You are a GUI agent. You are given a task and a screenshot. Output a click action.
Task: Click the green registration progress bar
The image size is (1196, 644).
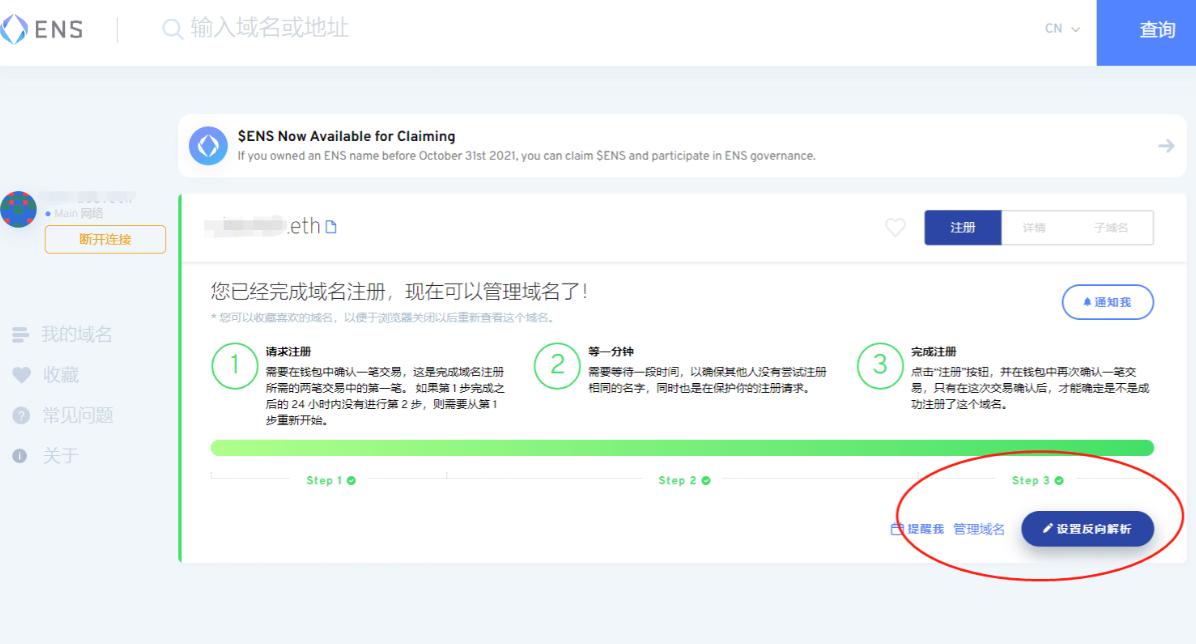[682, 447]
